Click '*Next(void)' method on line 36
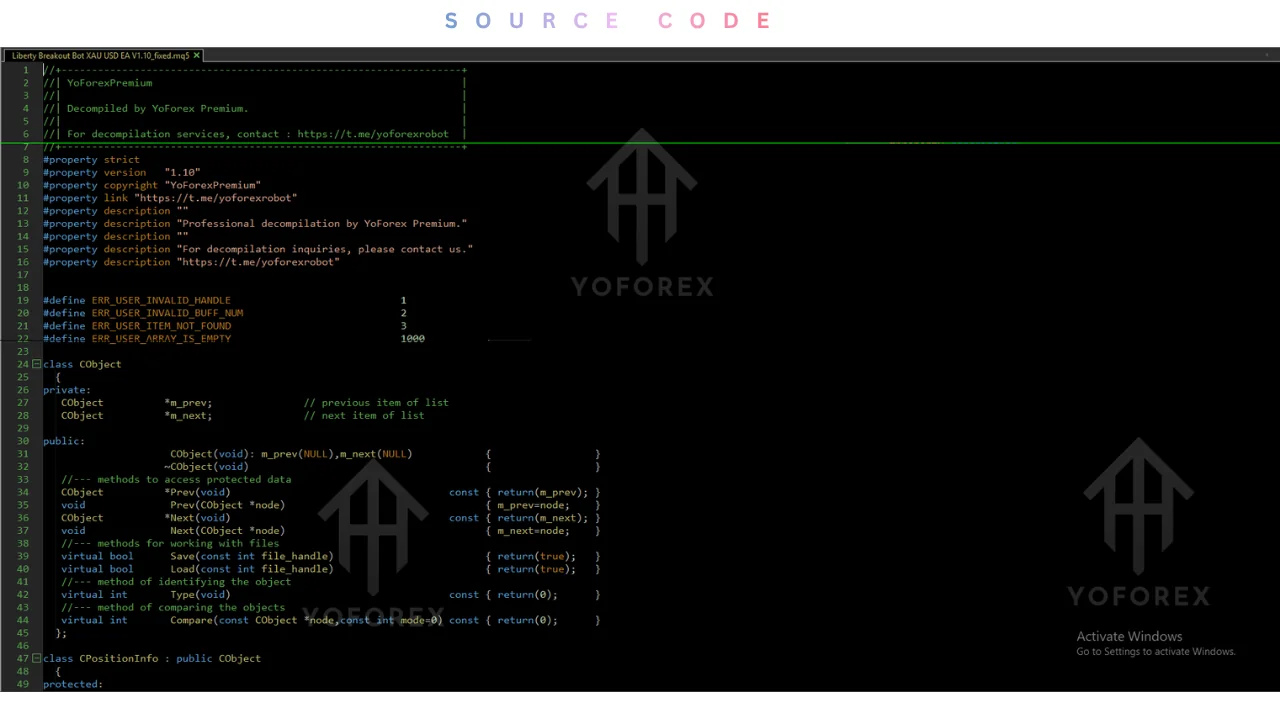The height and width of the screenshot is (720, 1280). pyautogui.click(x=197, y=518)
